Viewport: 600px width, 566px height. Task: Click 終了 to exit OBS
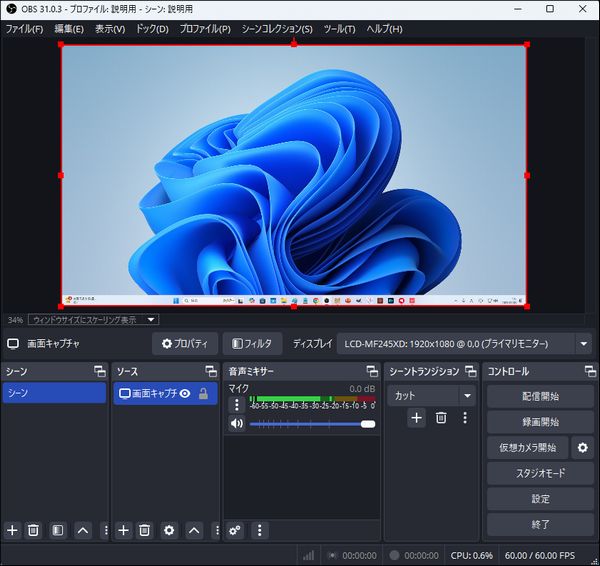540,524
